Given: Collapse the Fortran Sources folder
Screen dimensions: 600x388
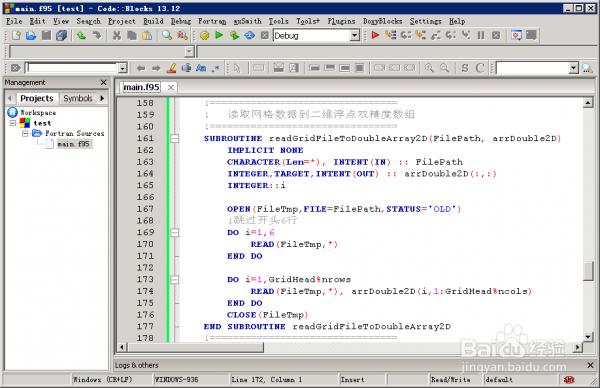Looking at the screenshot, I should (25, 134).
